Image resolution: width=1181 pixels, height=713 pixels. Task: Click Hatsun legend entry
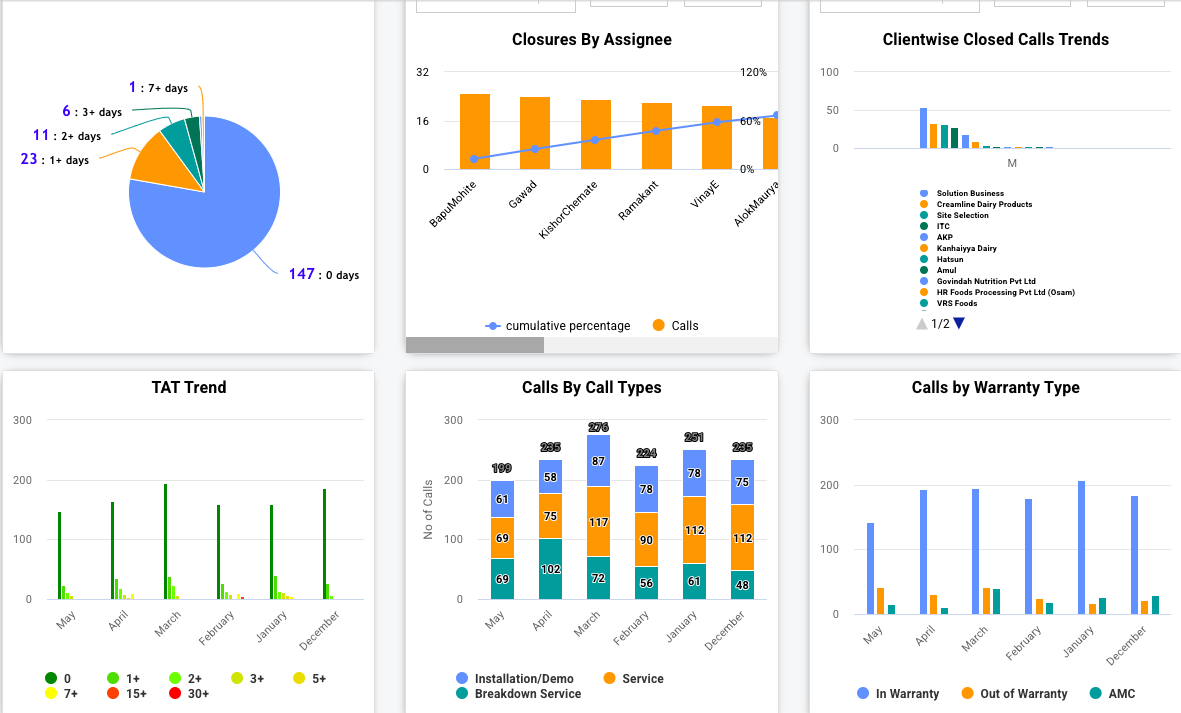click(941, 259)
